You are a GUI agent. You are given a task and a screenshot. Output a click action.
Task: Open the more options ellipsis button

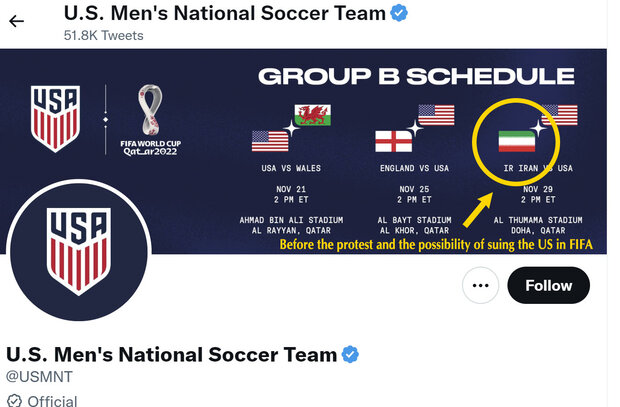pyautogui.click(x=480, y=286)
